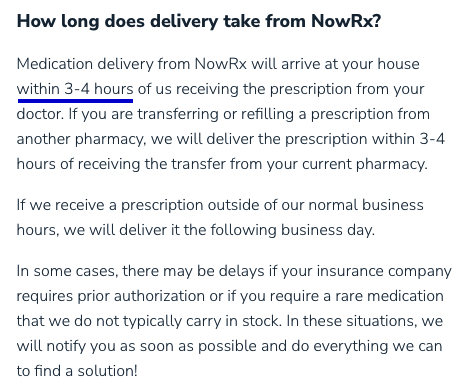
Task: Click "Medication delivery from NowRx" sentence start
Action: [132, 64]
